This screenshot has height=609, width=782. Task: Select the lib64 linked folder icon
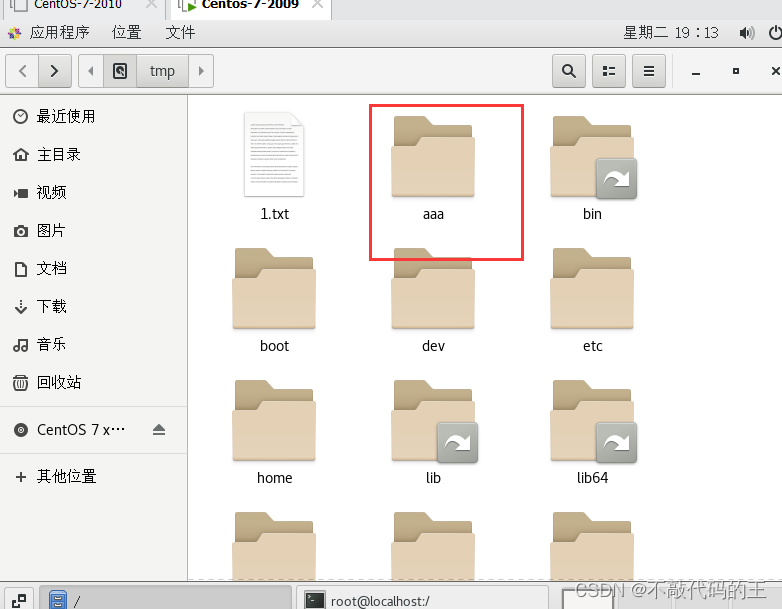click(x=593, y=421)
